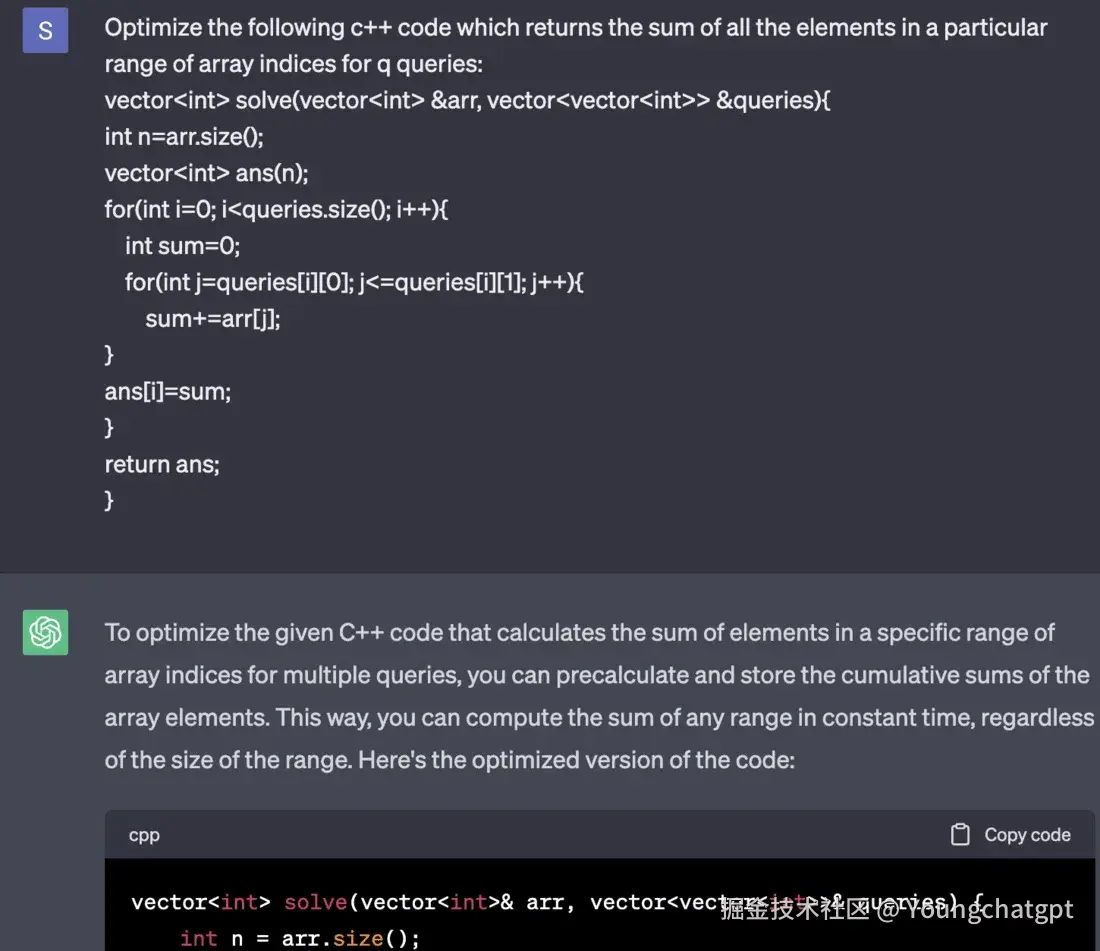Viewport: 1100px width, 951px height.
Task: Click the response paragraph starting 'To optimize'
Action: pos(599,696)
